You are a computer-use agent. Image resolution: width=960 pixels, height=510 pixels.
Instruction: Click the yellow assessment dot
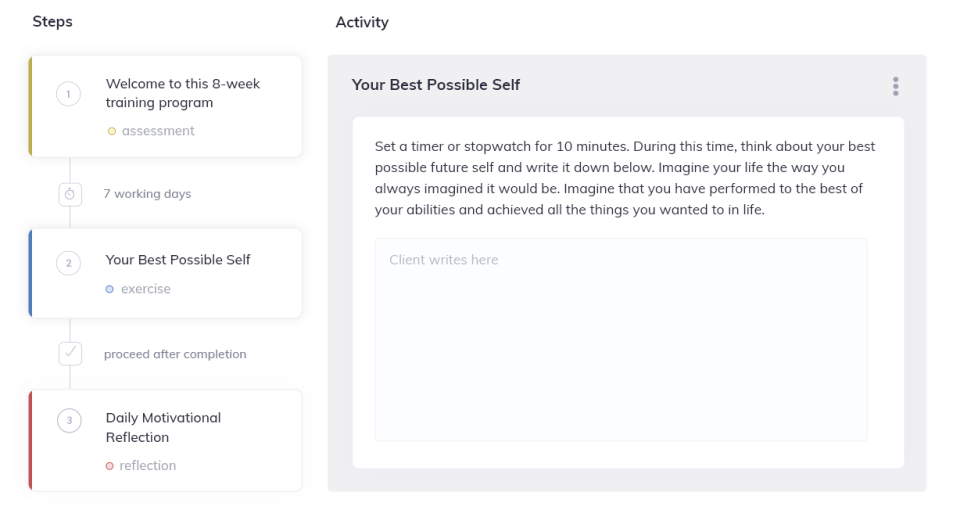(111, 131)
